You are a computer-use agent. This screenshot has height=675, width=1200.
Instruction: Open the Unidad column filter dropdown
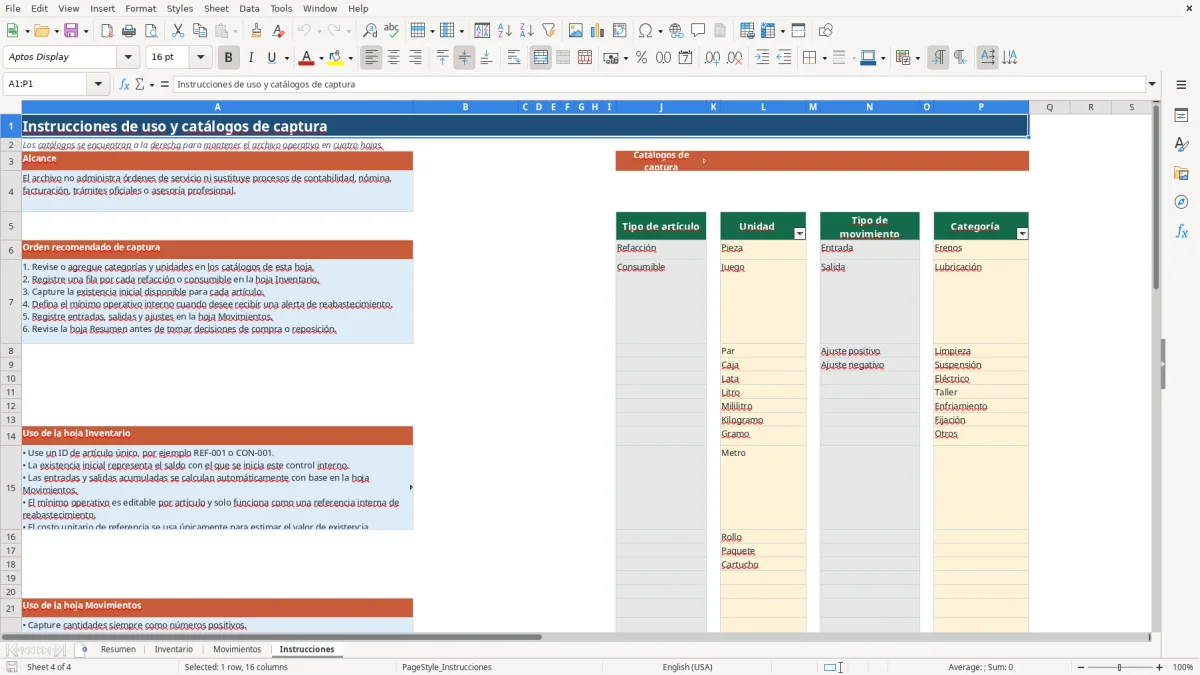click(799, 233)
